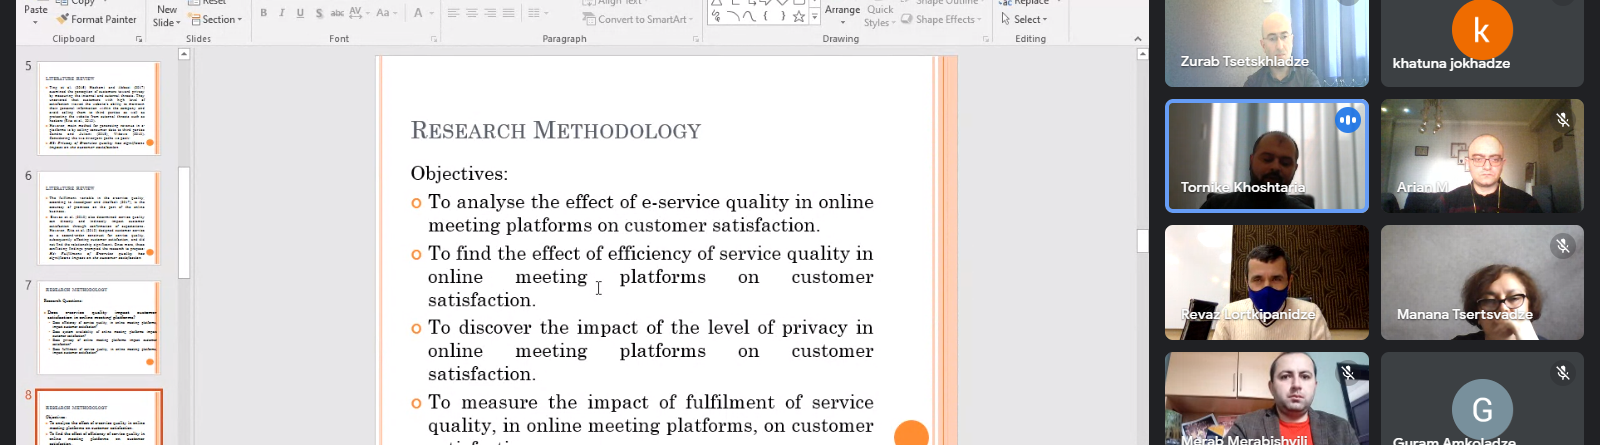Click the Research Methodology slide title
Screen dimensions: 1600x445
(x=556, y=131)
